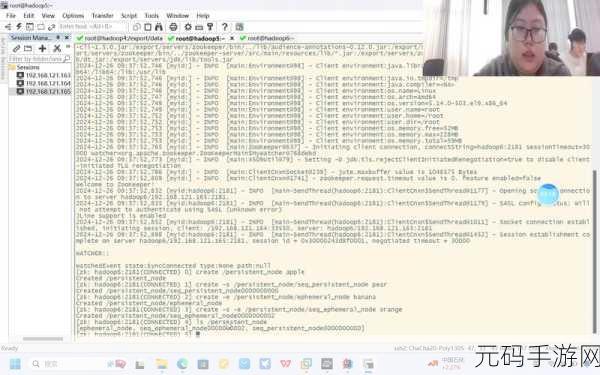This screenshot has height=375, width=600.
Task: Focus the Enter host input box
Action: pos(92,27)
